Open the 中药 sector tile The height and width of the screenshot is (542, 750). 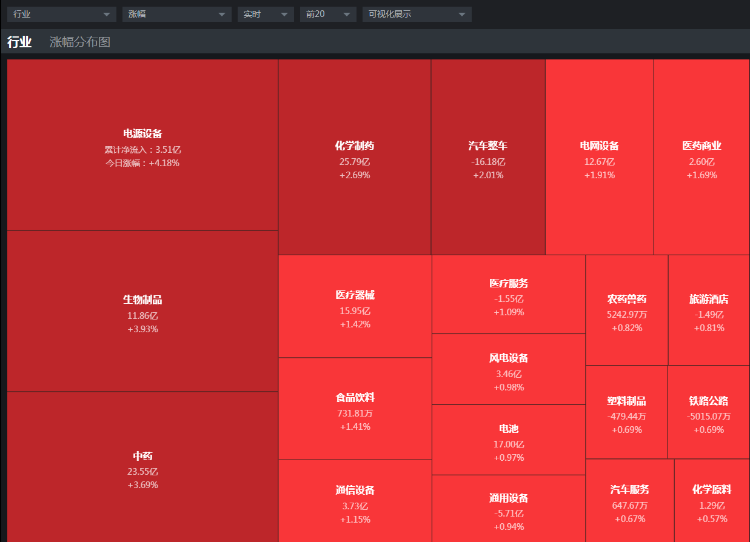click(142, 468)
